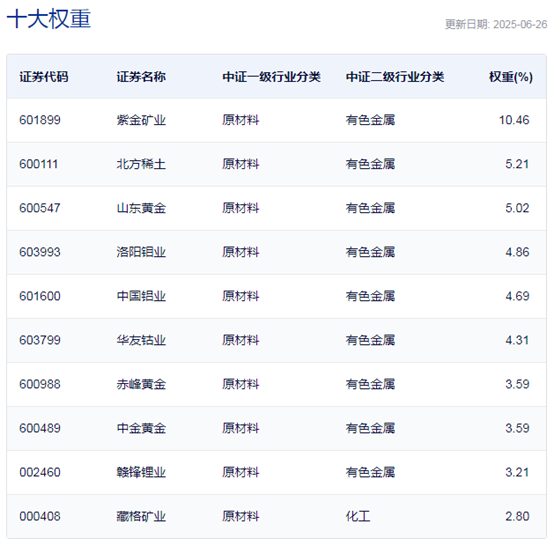Click 原材料 in the 北方稀土 row
The image size is (554, 546).
point(241,164)
